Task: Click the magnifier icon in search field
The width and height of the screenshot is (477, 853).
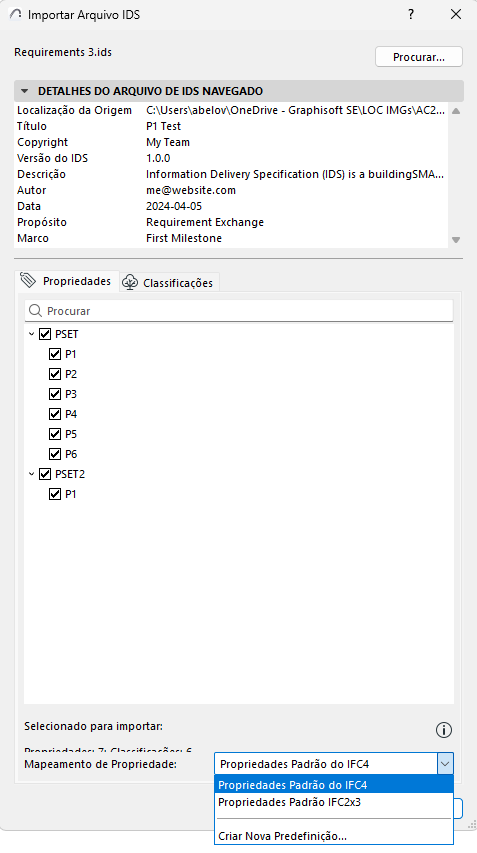Action: click(x=35, y=311)
